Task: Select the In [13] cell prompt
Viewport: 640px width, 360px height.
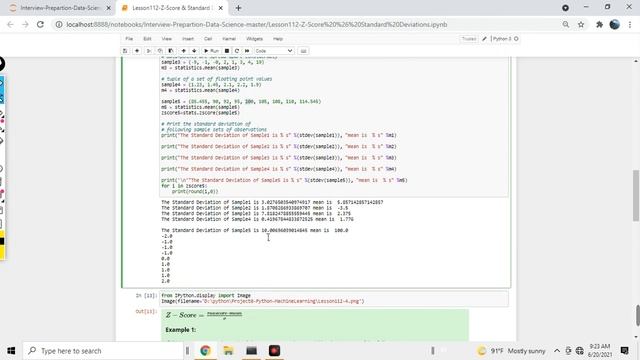Action: tap(146, 296)
